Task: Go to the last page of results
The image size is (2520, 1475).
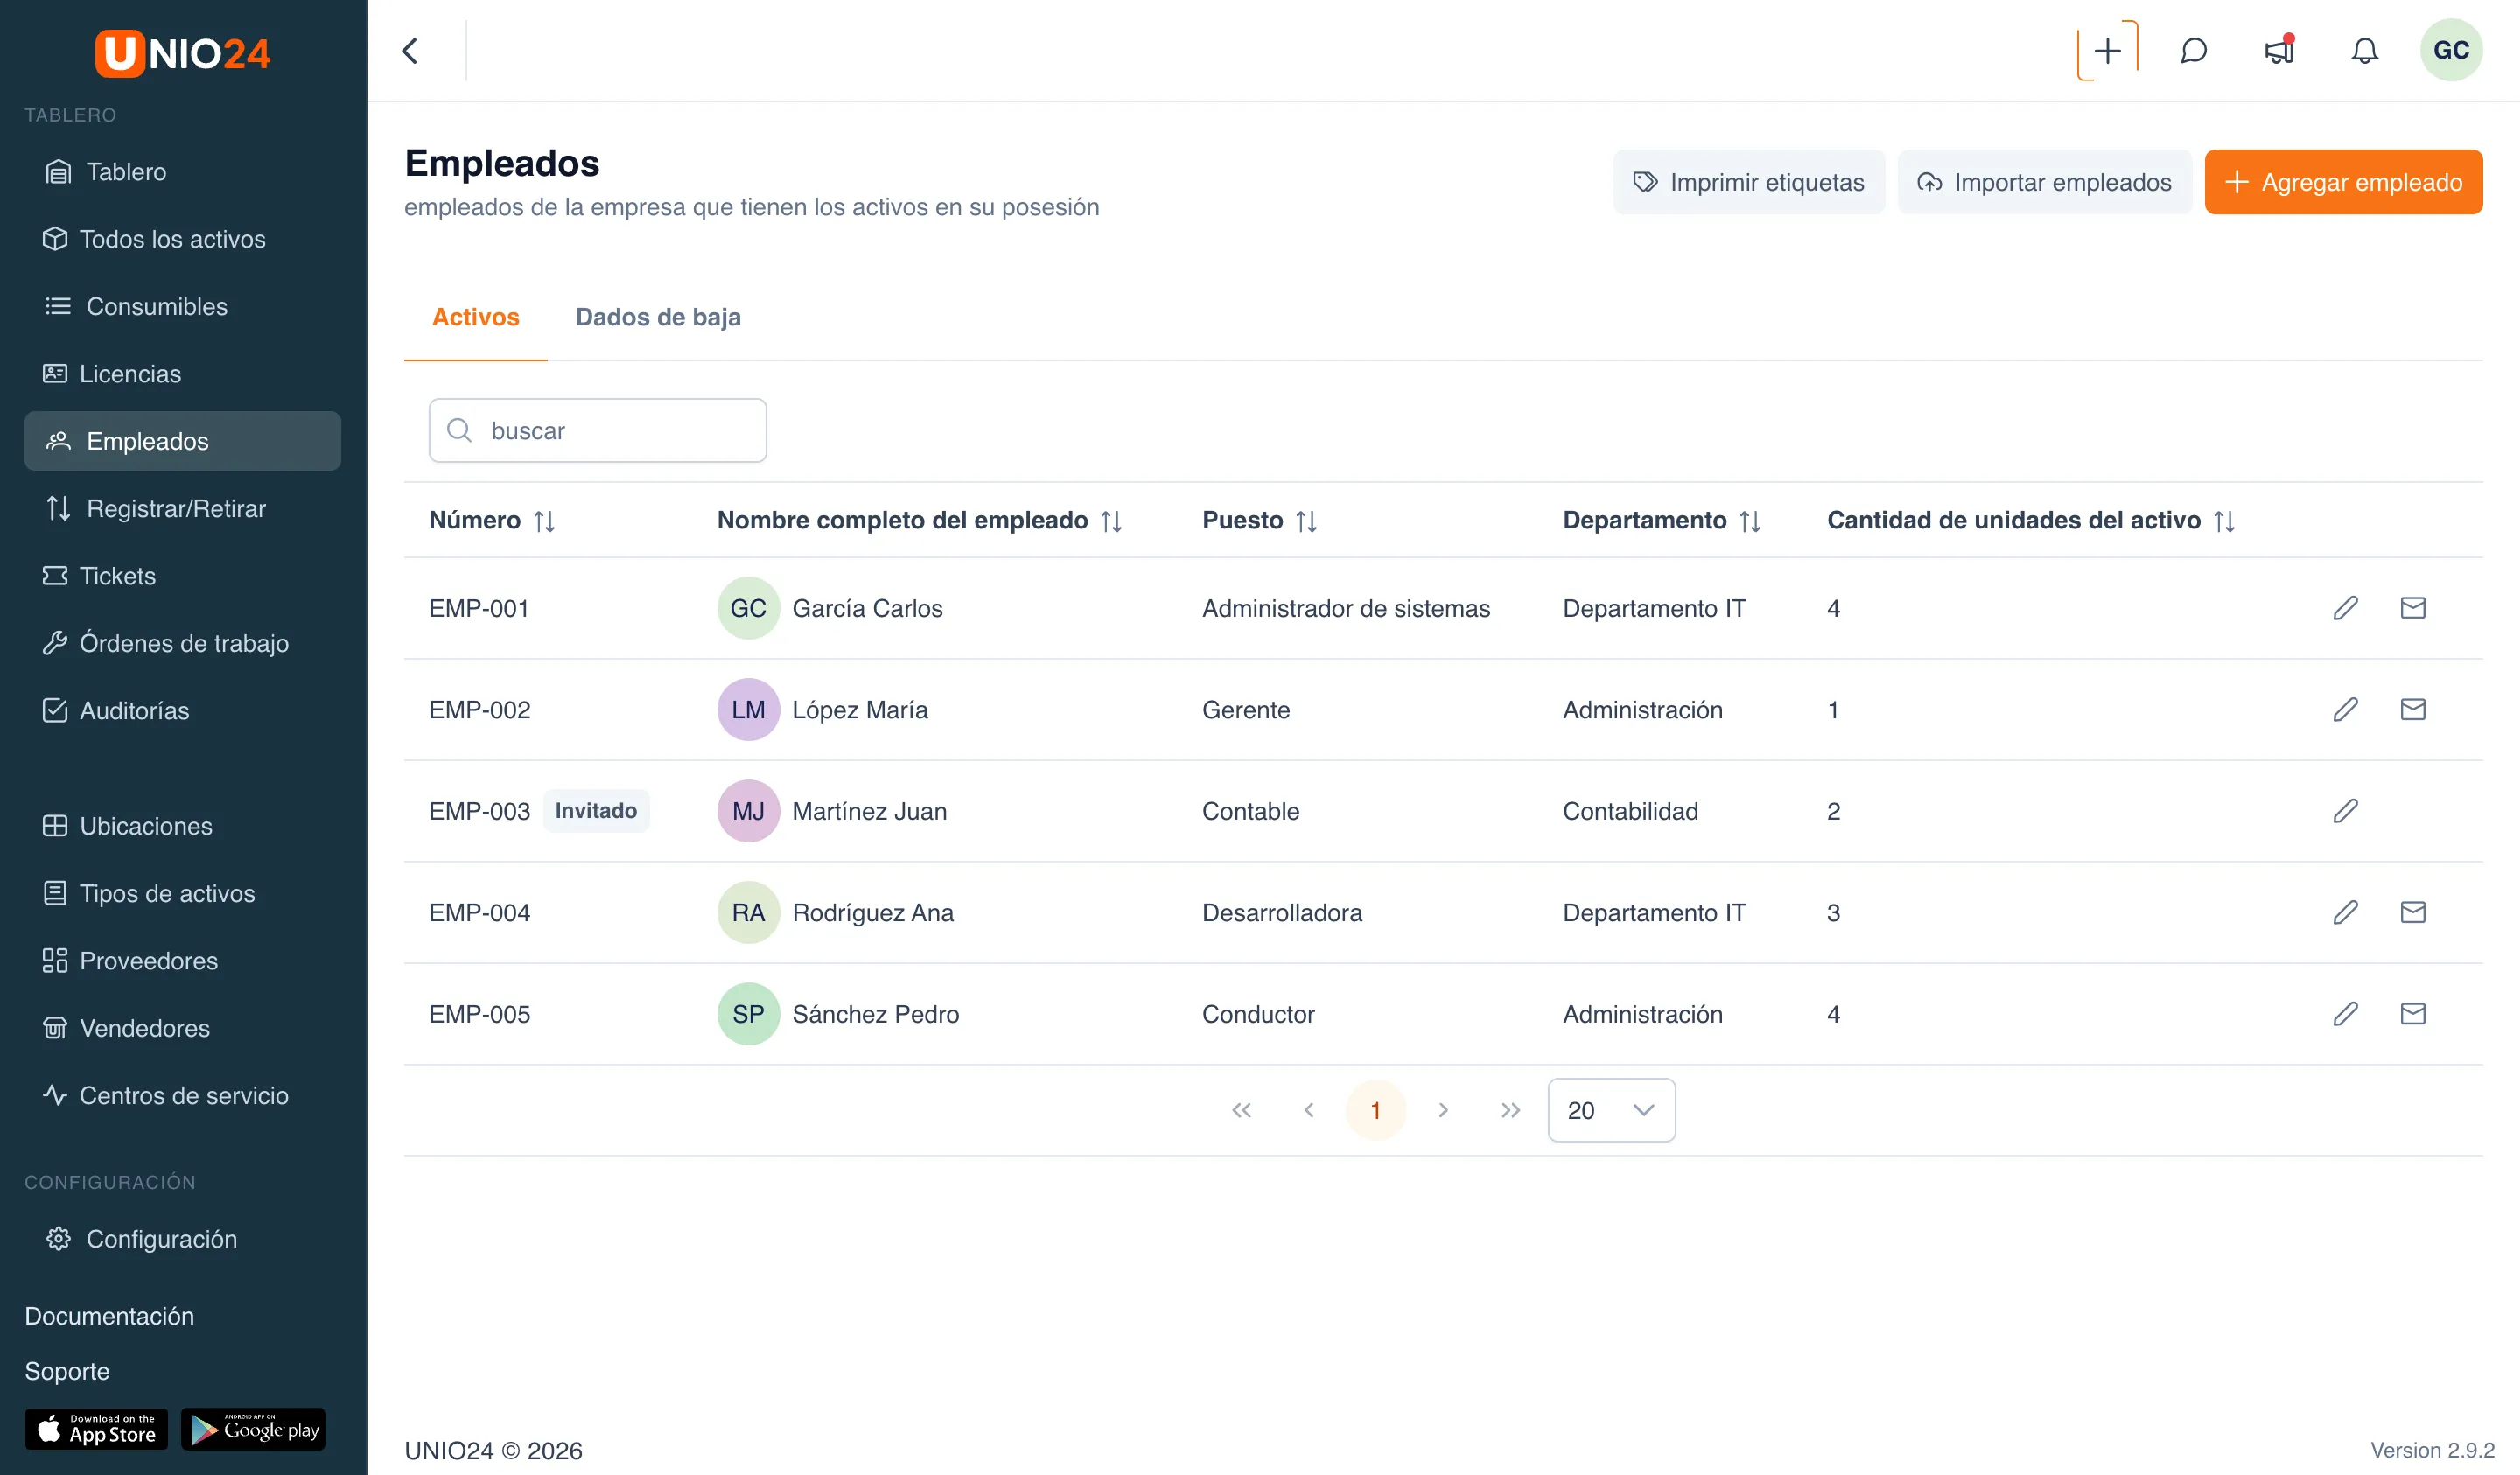Action: coord(1510,1110)
